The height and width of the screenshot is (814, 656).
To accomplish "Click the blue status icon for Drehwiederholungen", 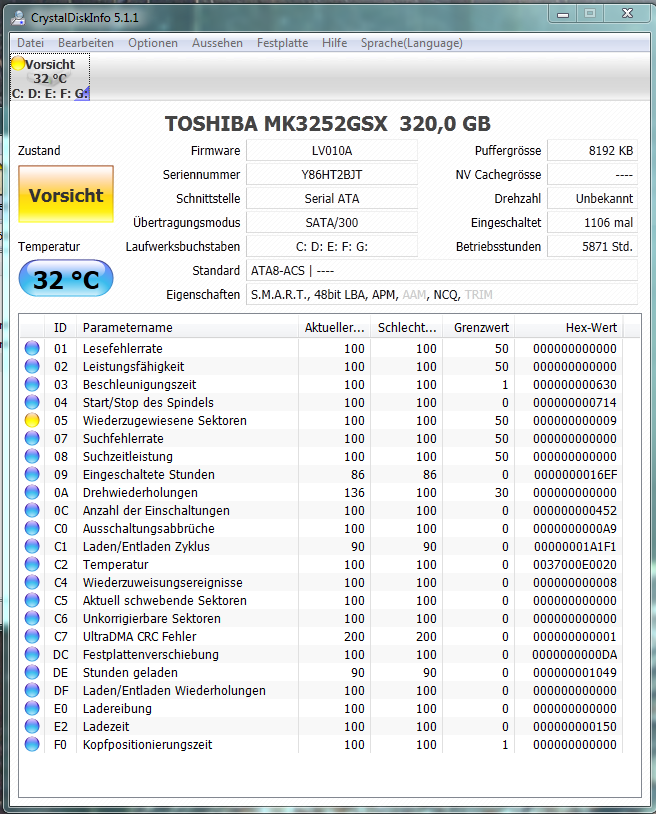I will [32, 492].
